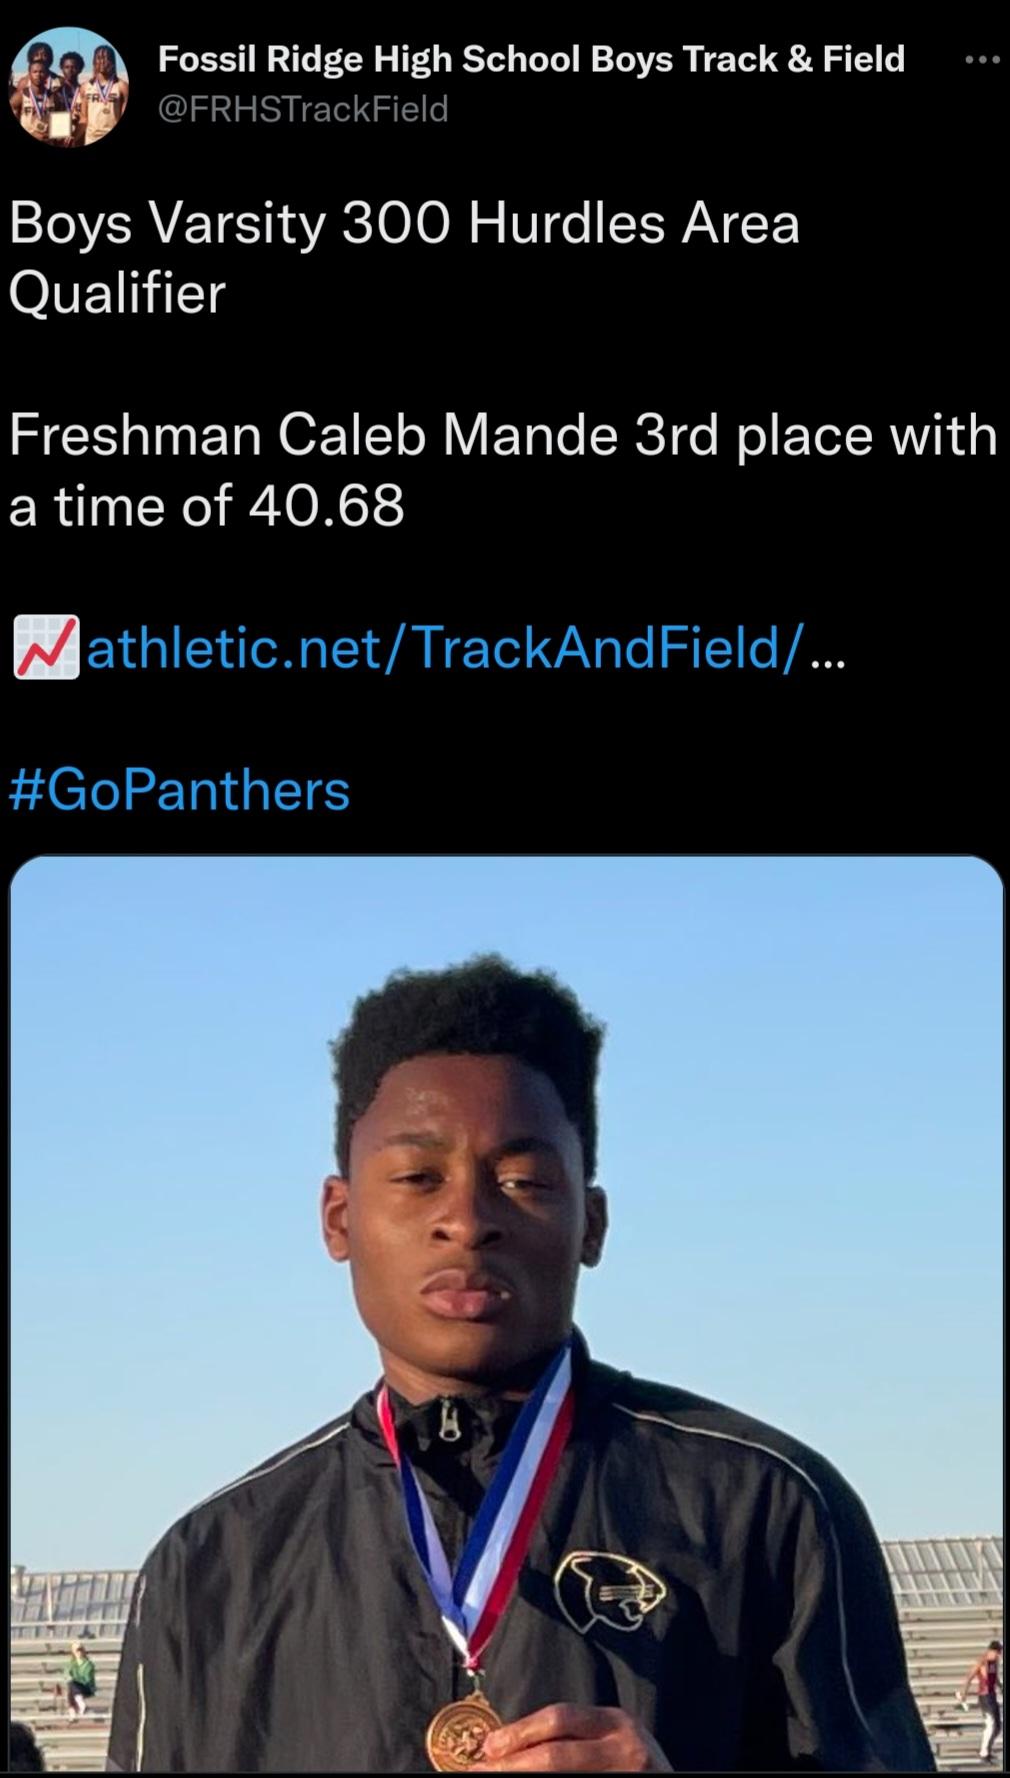1010x1778 pixels.
Task: Click the word "Qualifier" in the tweet
Action: tap(118, 294)
